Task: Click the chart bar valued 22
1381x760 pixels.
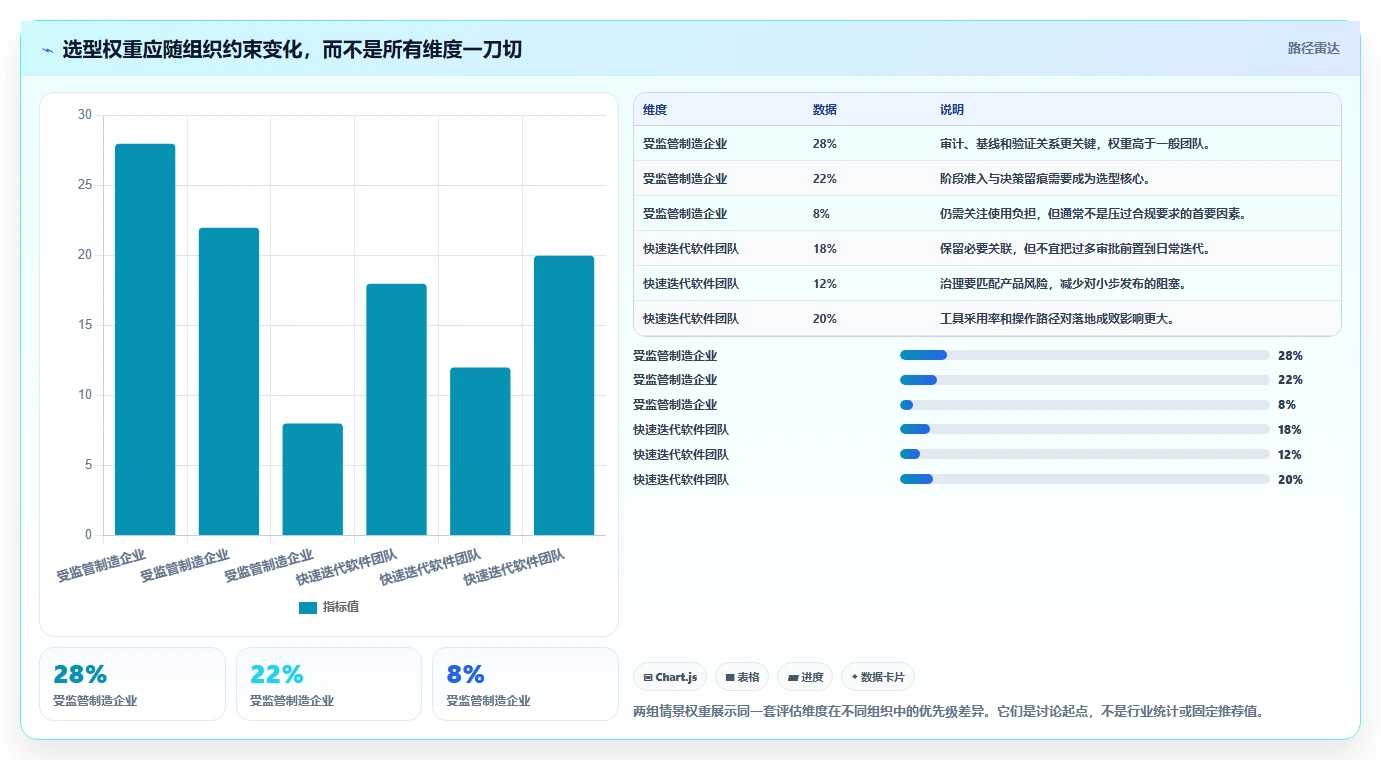Action: pos(229,381)
